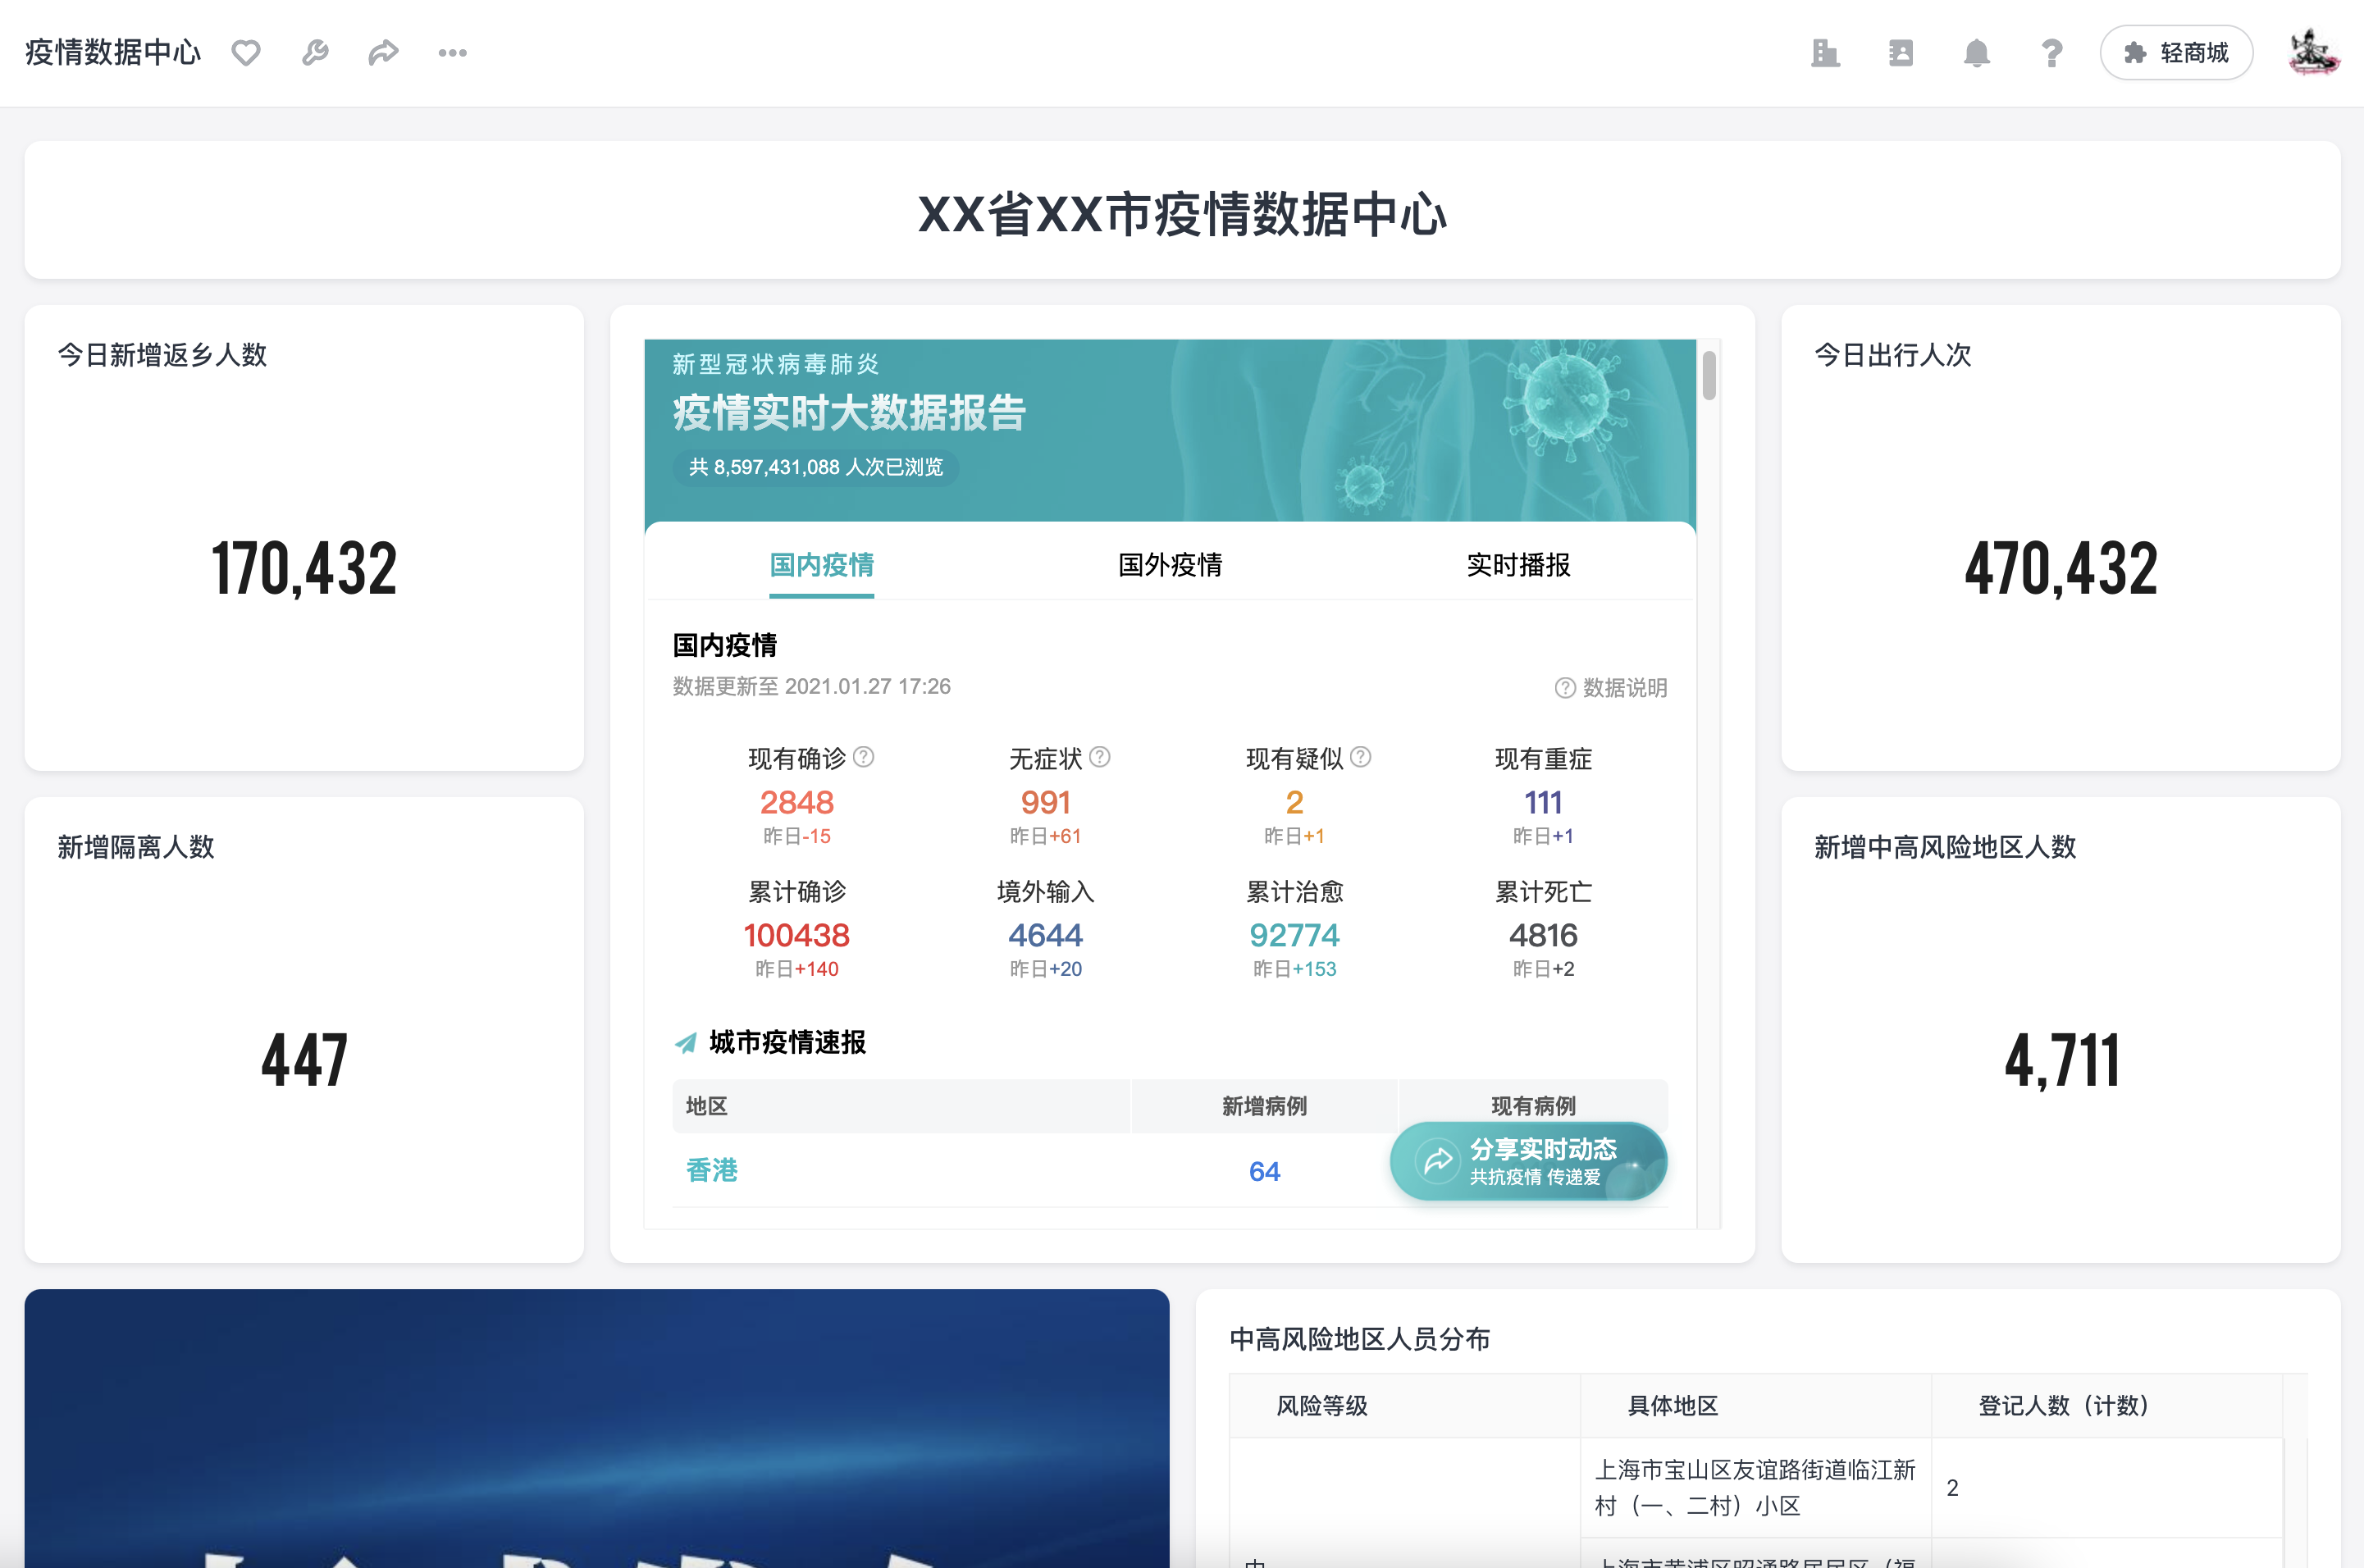This screenshot has width=2364, height=1568.
Task: Click the 64 new cases value for 香港
Action: click(1264, 1171)
